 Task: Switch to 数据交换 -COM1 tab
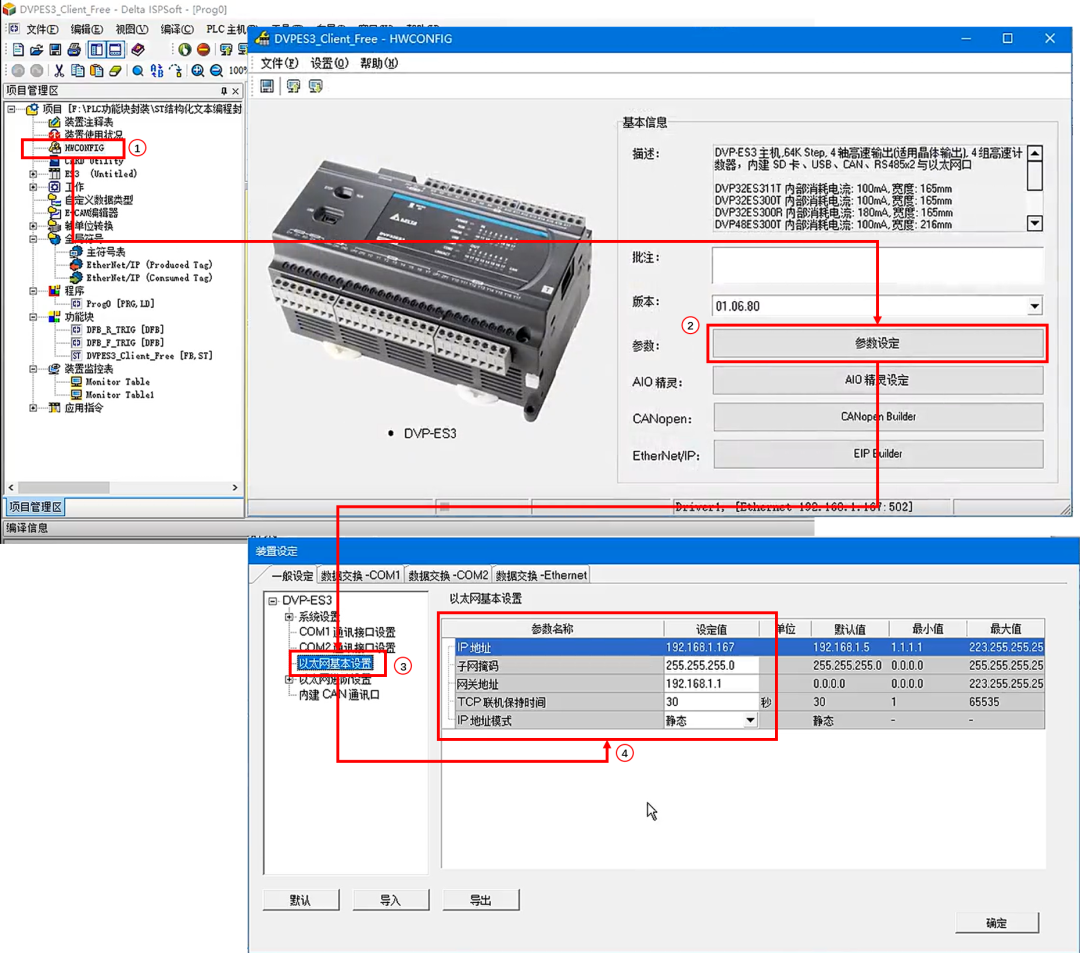360,576
